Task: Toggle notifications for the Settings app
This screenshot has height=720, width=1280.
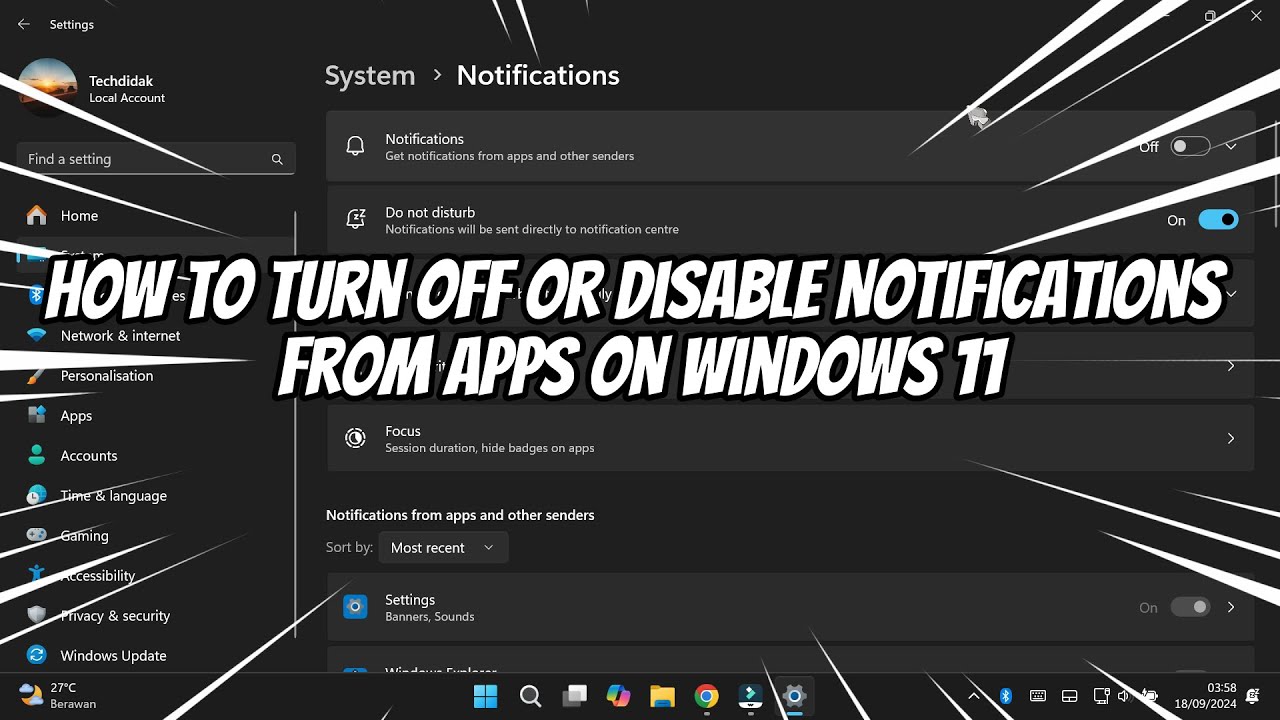Action: point(1190,607)
